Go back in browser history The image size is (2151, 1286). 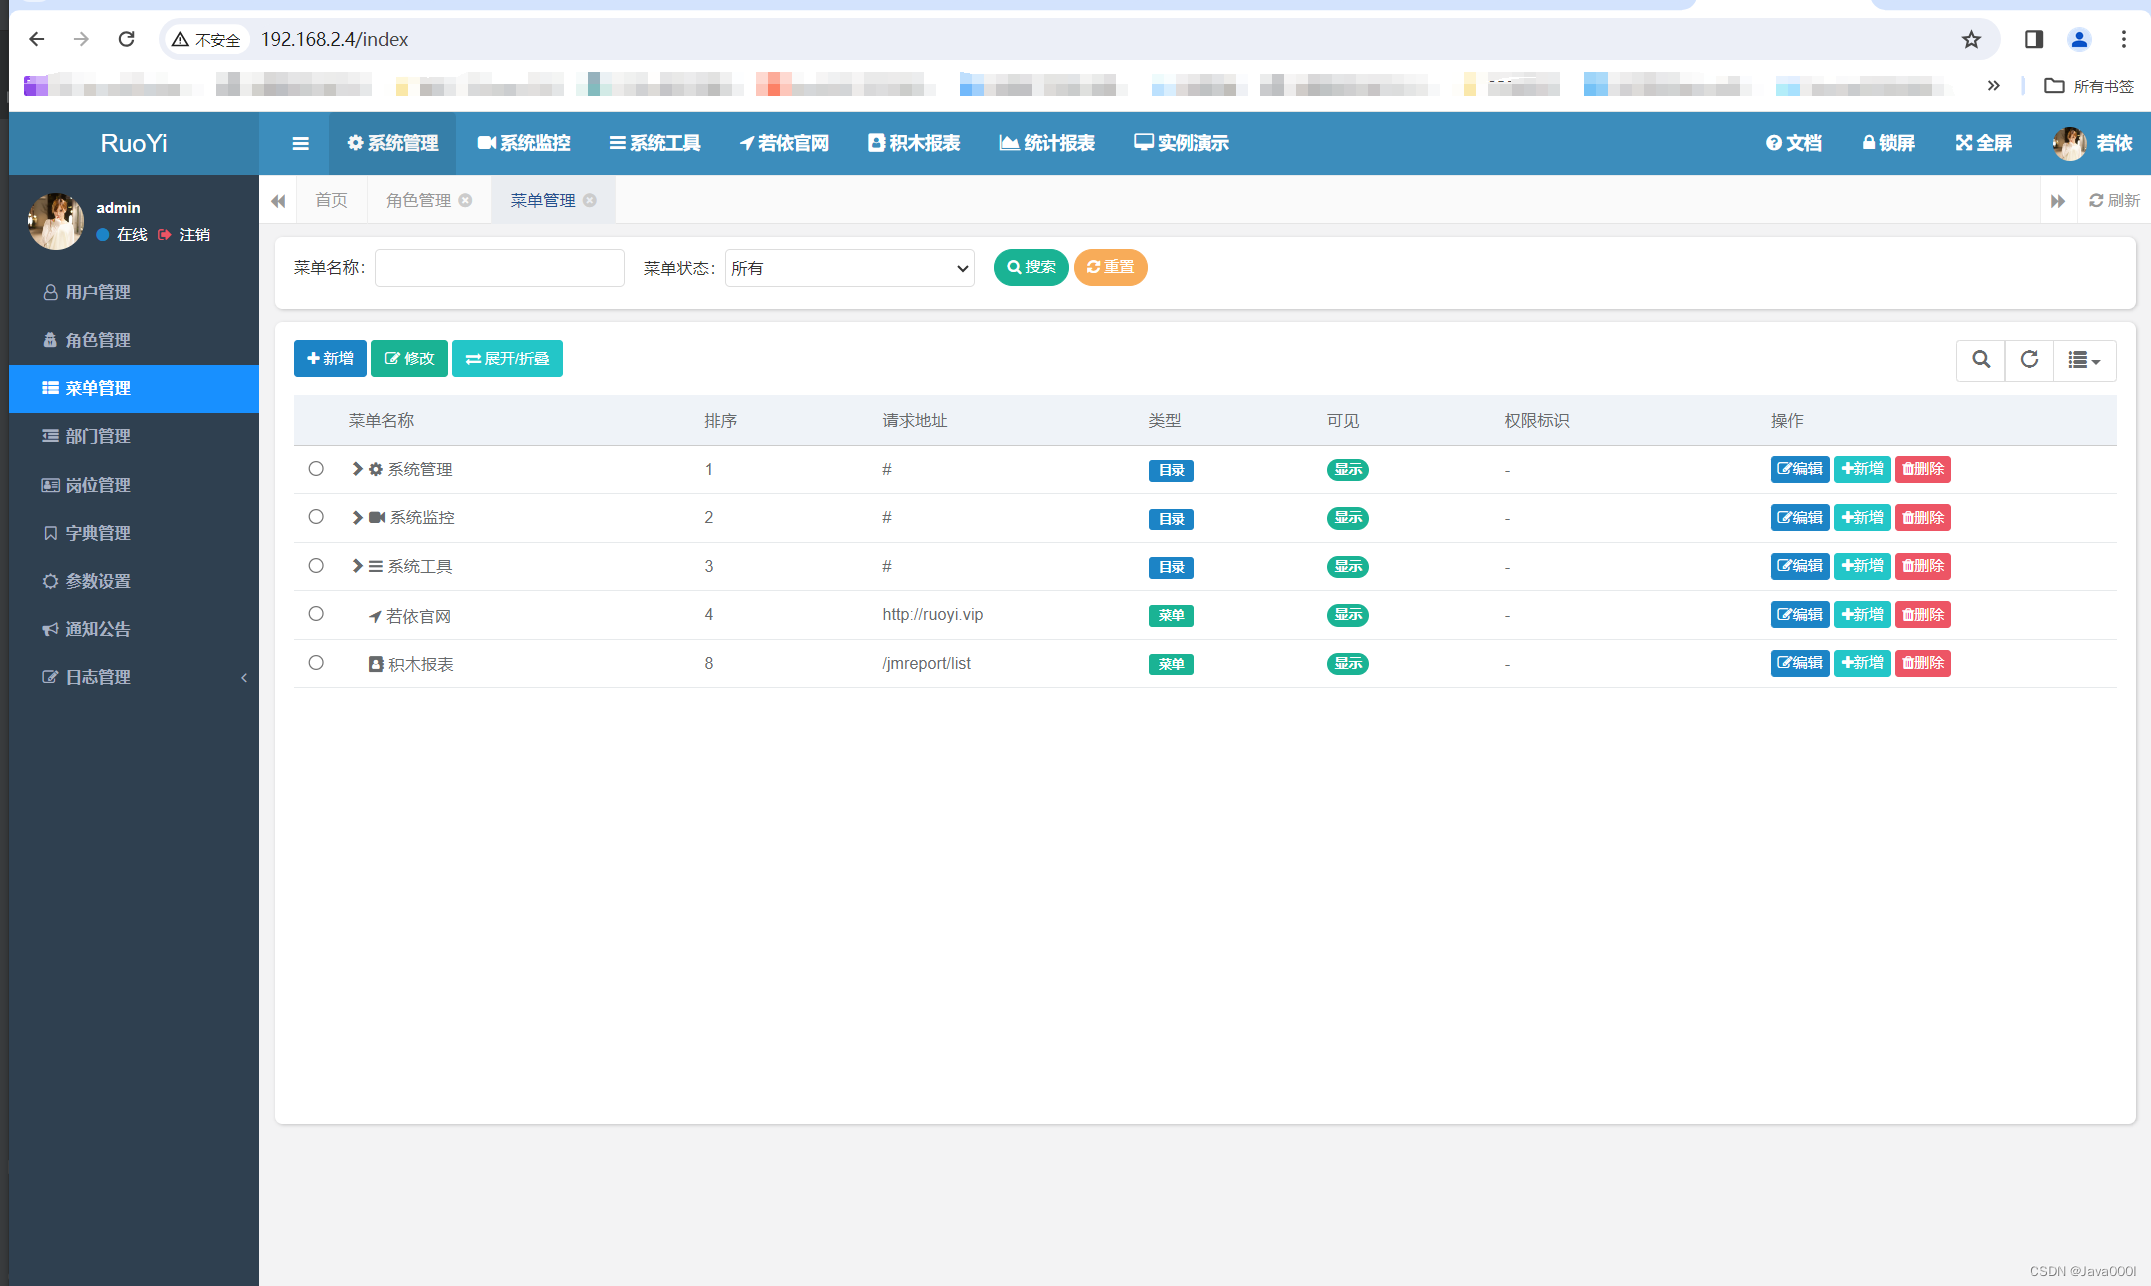(37, 39)
